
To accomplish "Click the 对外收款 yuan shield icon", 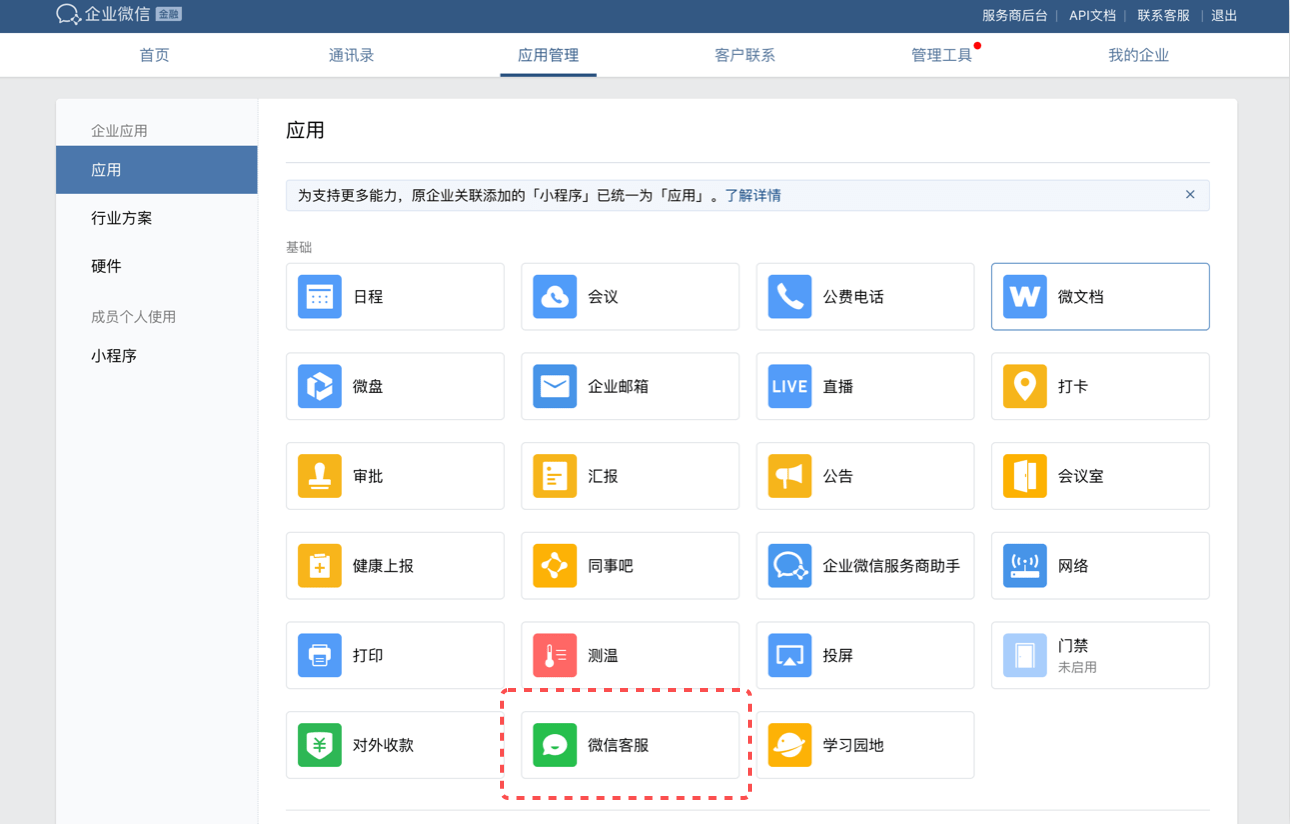I will pyautogui.click(x=319, y=745).
